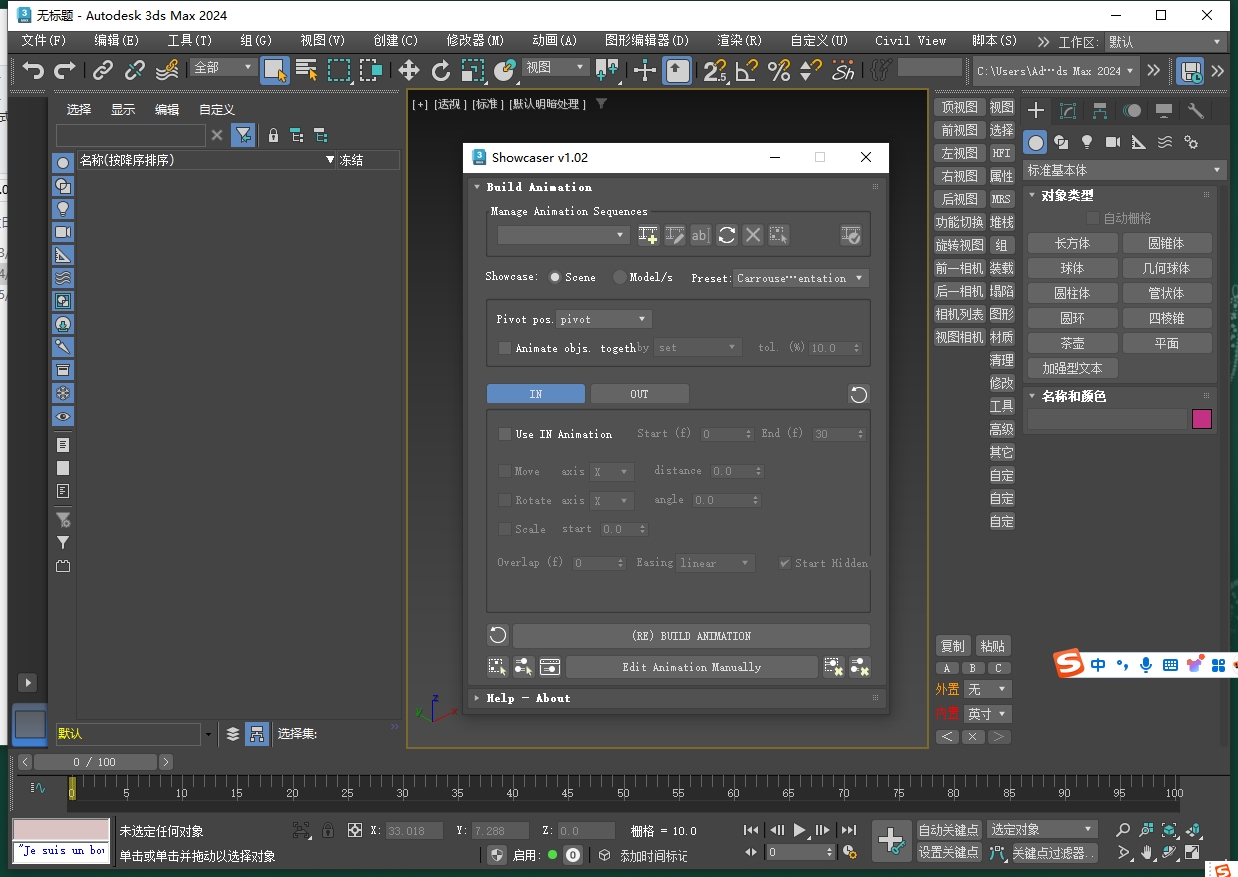Click the Undo arrow in main toolbar
The image size is (1238, 877).
pyautogui.click(x=34, y=70)
